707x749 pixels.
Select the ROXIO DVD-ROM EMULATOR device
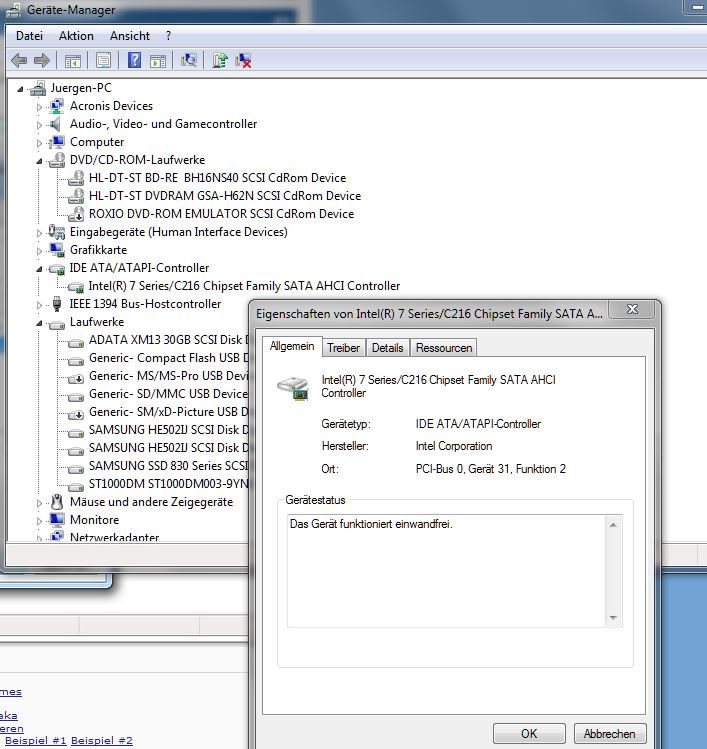point(221,214)
